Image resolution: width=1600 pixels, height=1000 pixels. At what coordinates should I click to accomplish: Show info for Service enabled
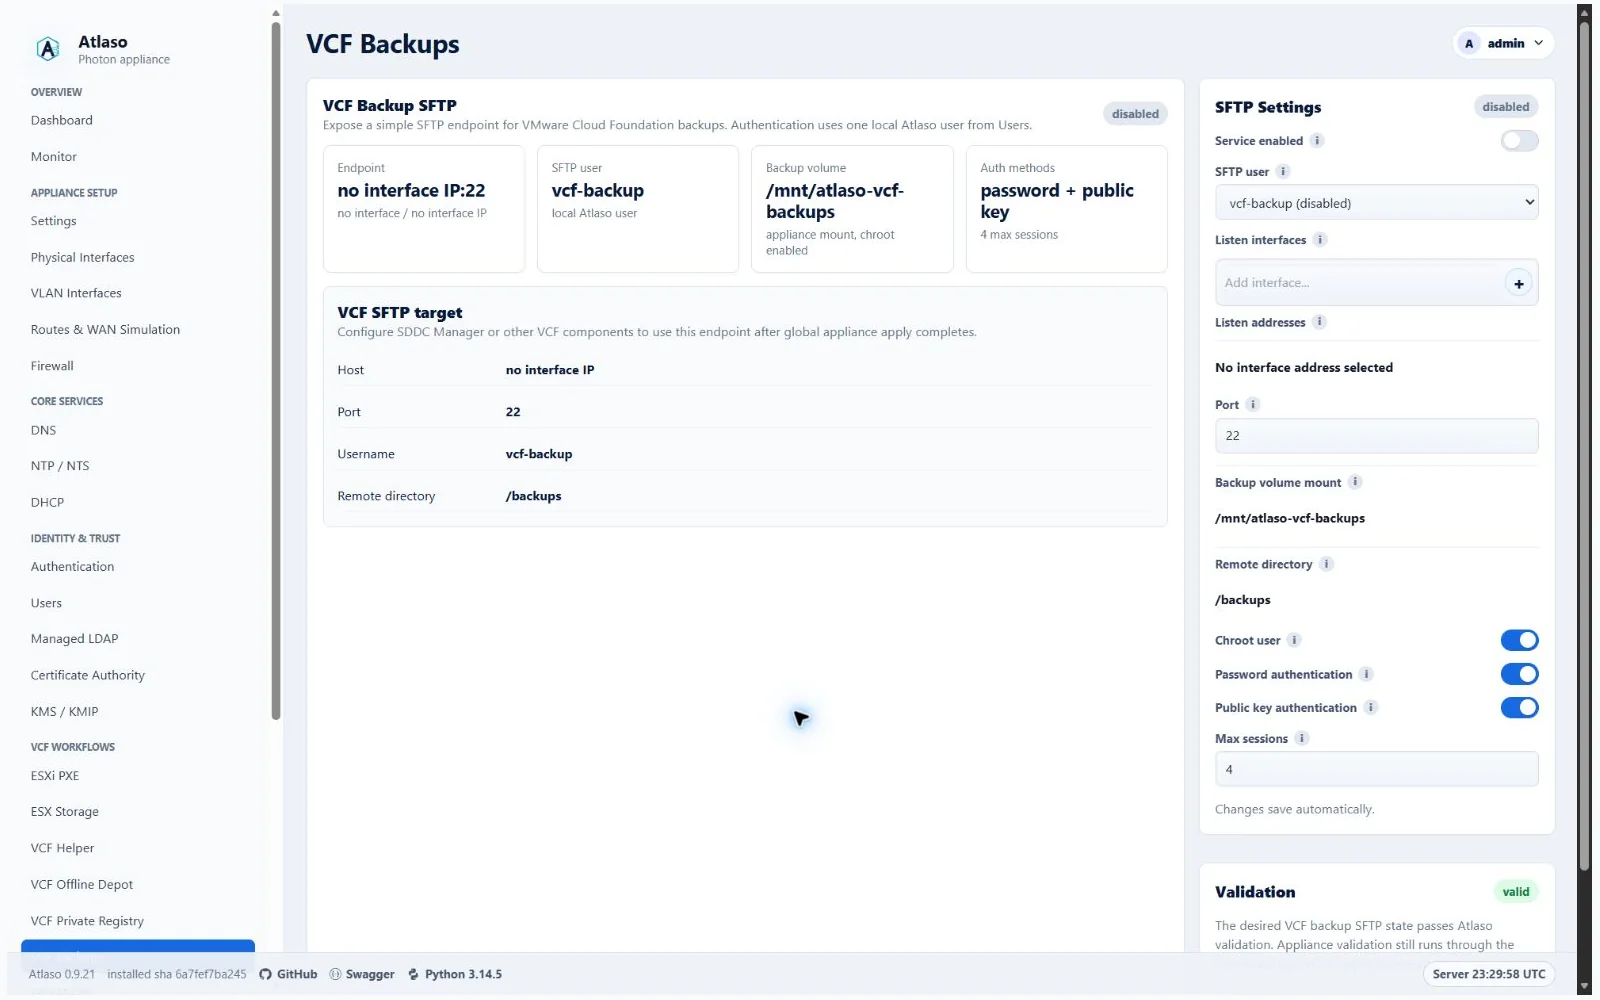coord(1317,140)
